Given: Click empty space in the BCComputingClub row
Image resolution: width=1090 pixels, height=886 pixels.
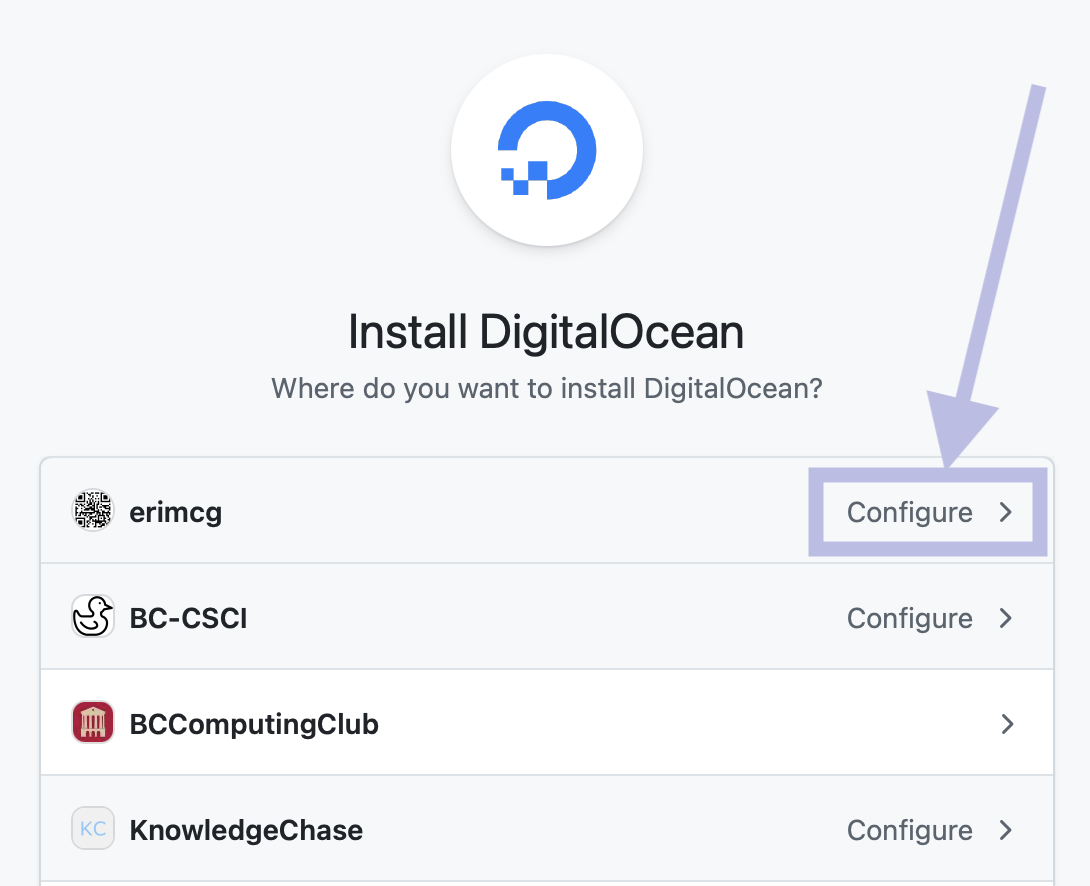Looking at the screenshot, I should tap(650, 724).
